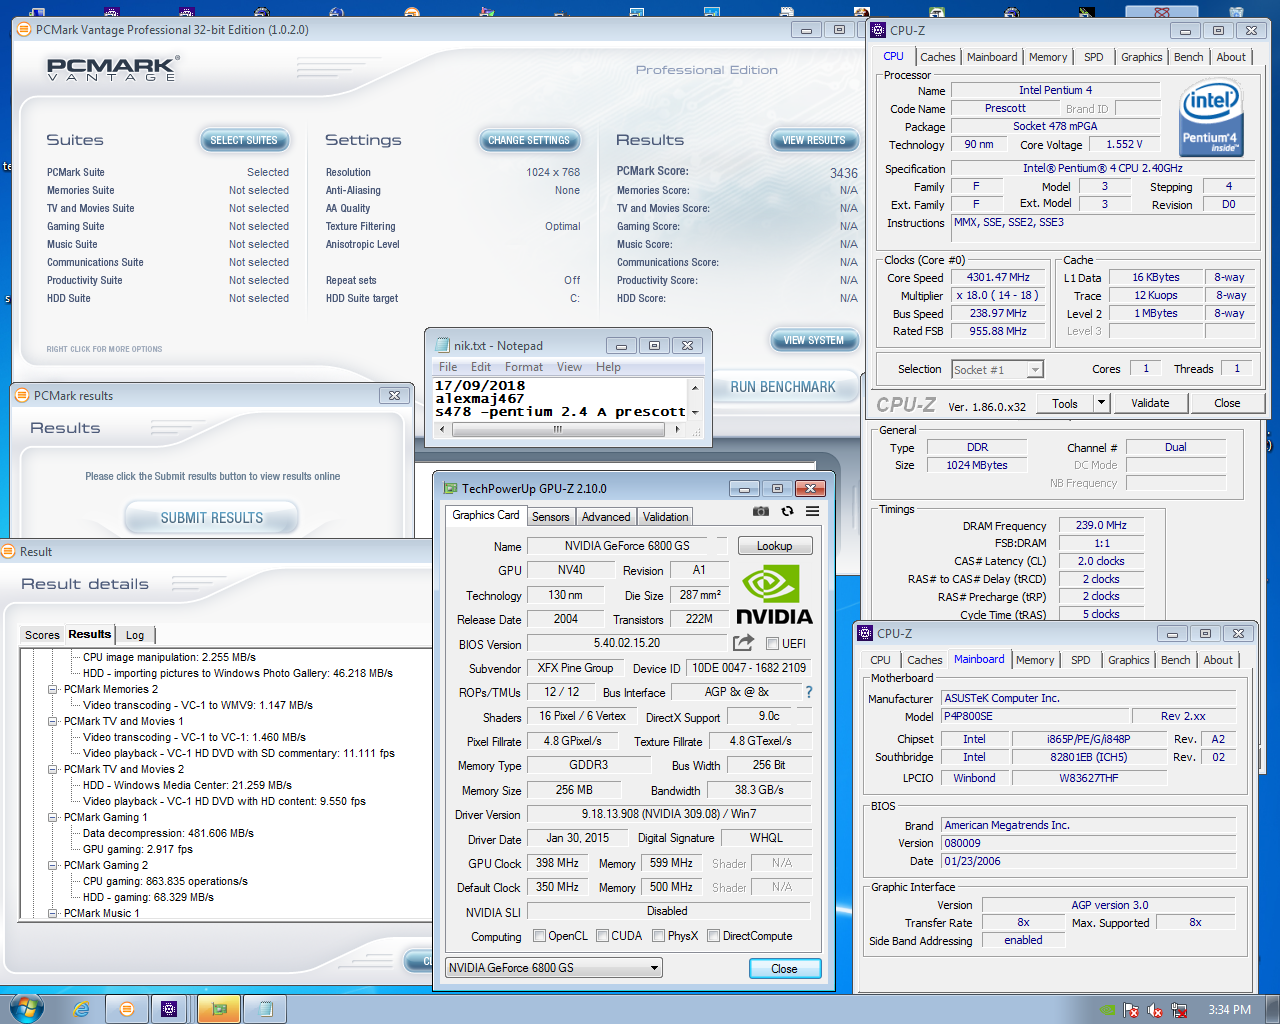This screenshot has height=1024, width=1280.
Task: Click the taskbar clock showing 3:34 PM
Action: click(x=1229, y=1010)
